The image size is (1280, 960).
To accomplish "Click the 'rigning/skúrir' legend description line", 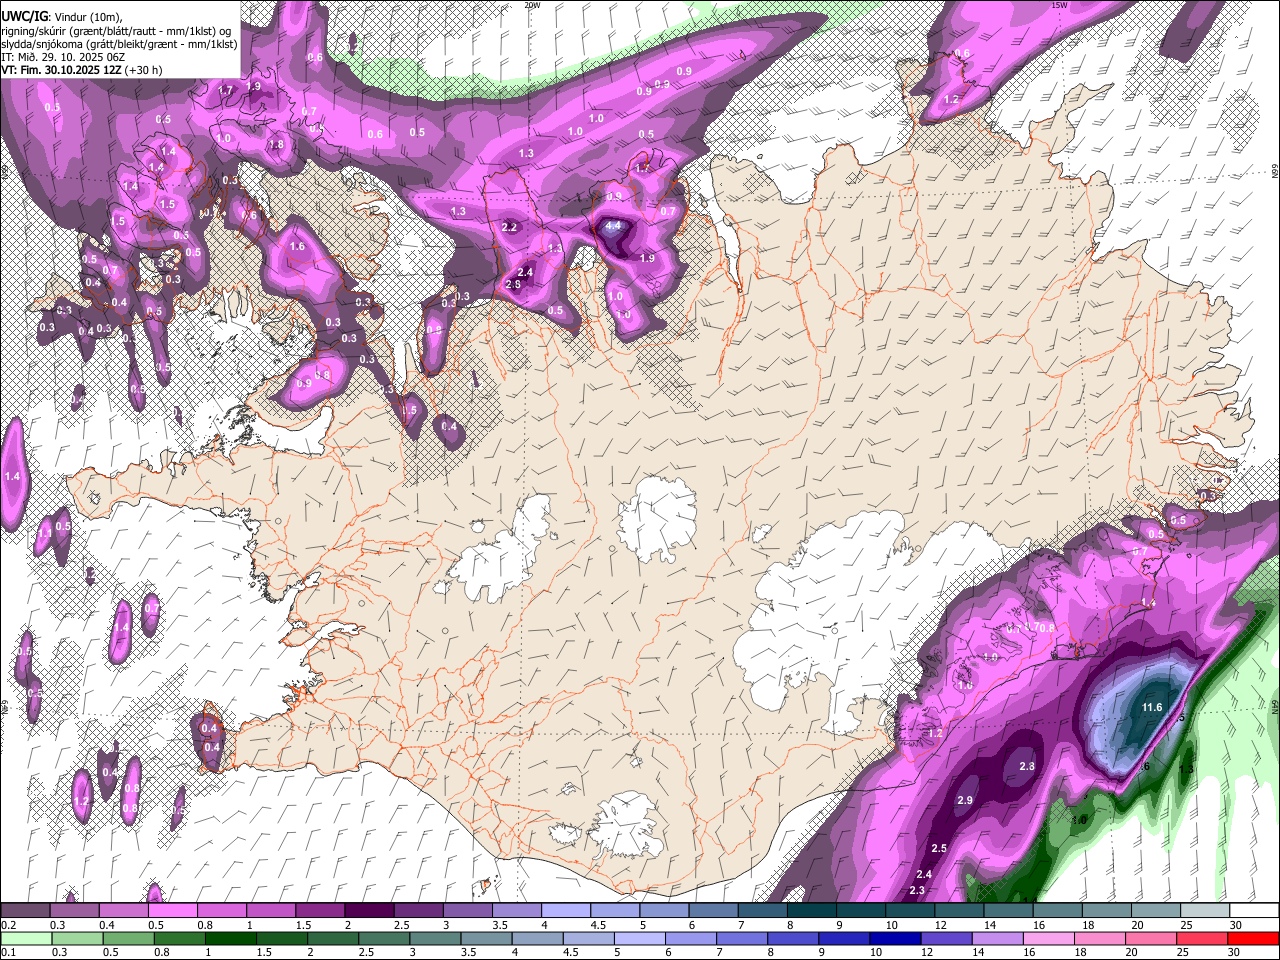I will coord(118,30).
